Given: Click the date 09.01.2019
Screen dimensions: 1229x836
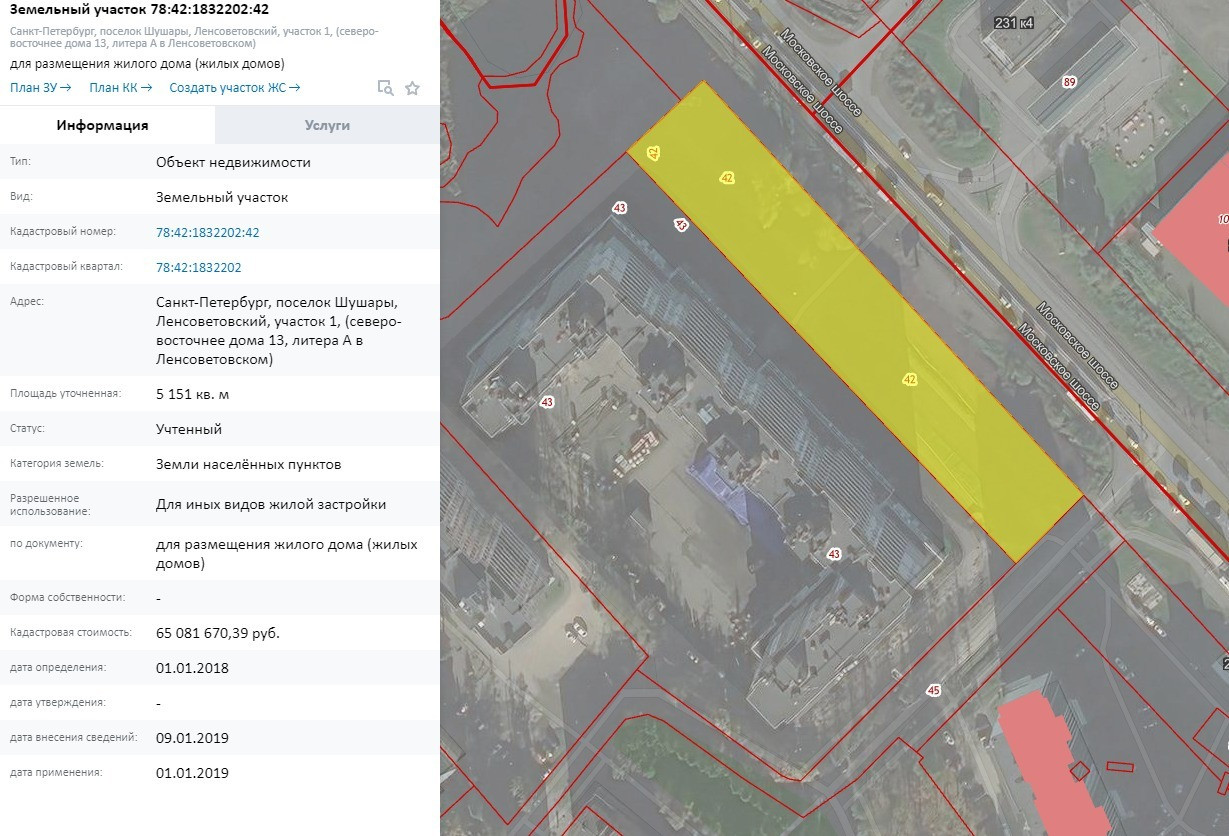Looking at the screenshot, I should [x=193, y=738].
